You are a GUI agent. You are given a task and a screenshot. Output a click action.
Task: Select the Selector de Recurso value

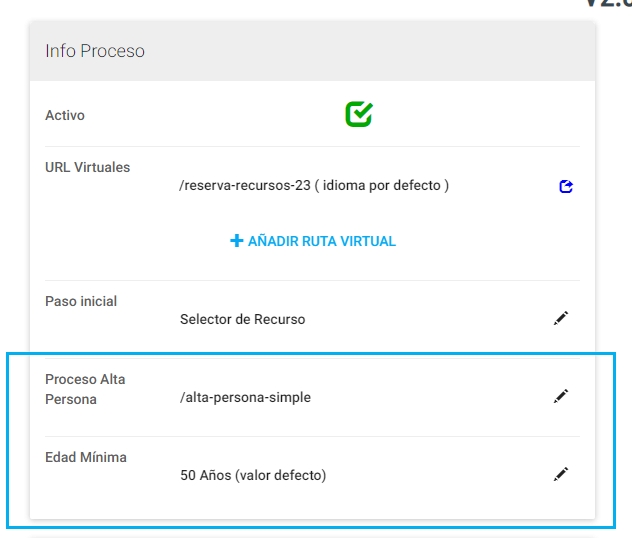click(243, 319)
